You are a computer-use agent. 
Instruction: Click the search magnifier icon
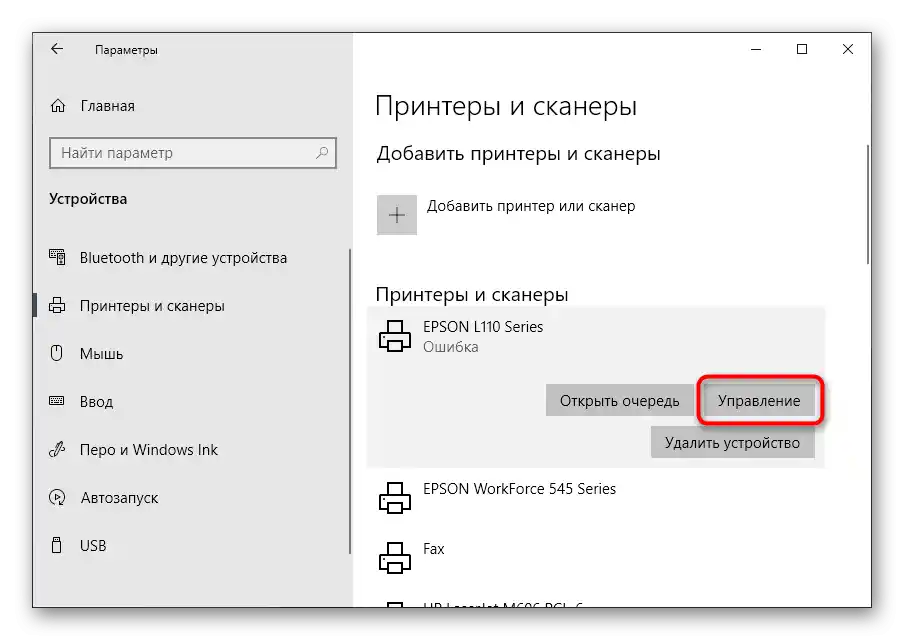point(322,153)
